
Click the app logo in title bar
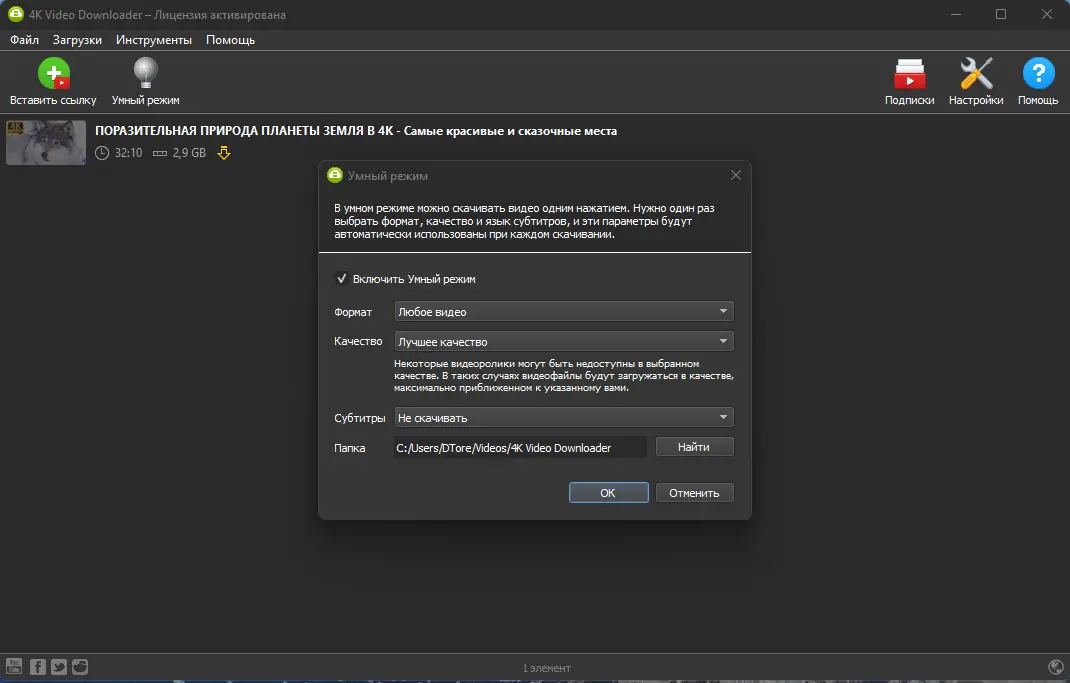(15, 14)
